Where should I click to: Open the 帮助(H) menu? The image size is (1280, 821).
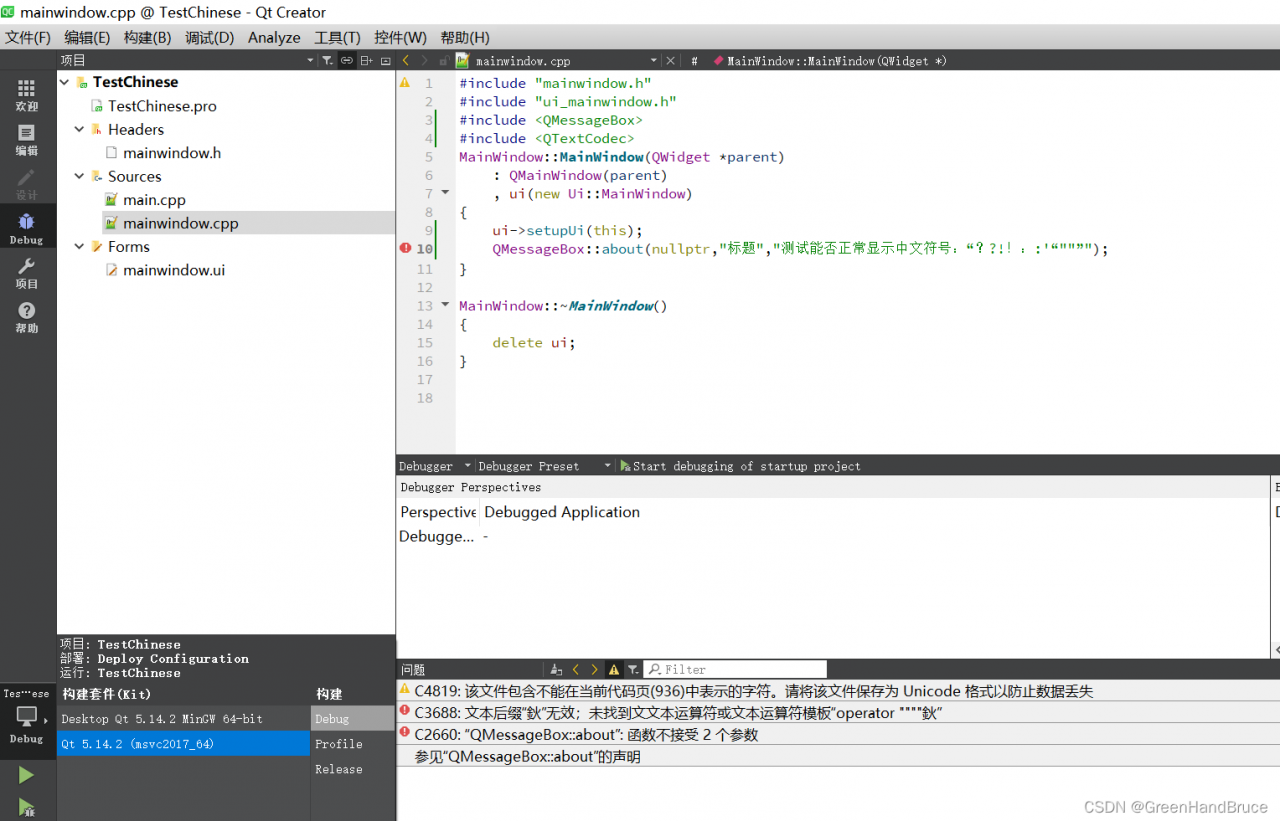(x=465, y=37)
